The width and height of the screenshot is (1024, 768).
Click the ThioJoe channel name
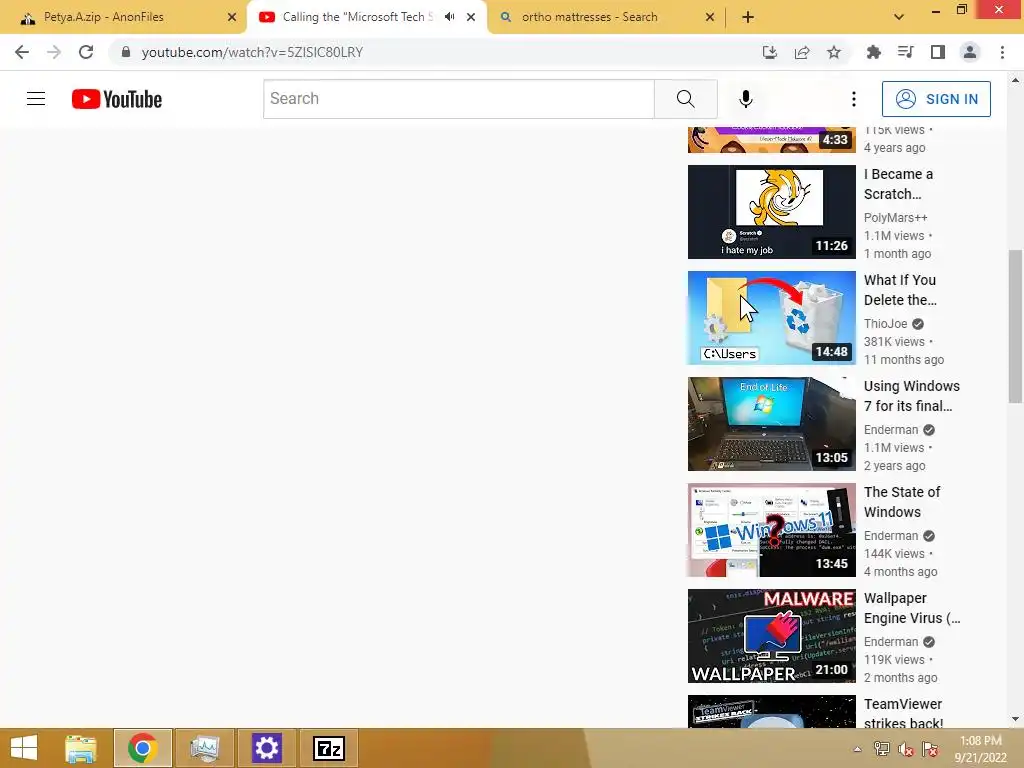(886, 324)
